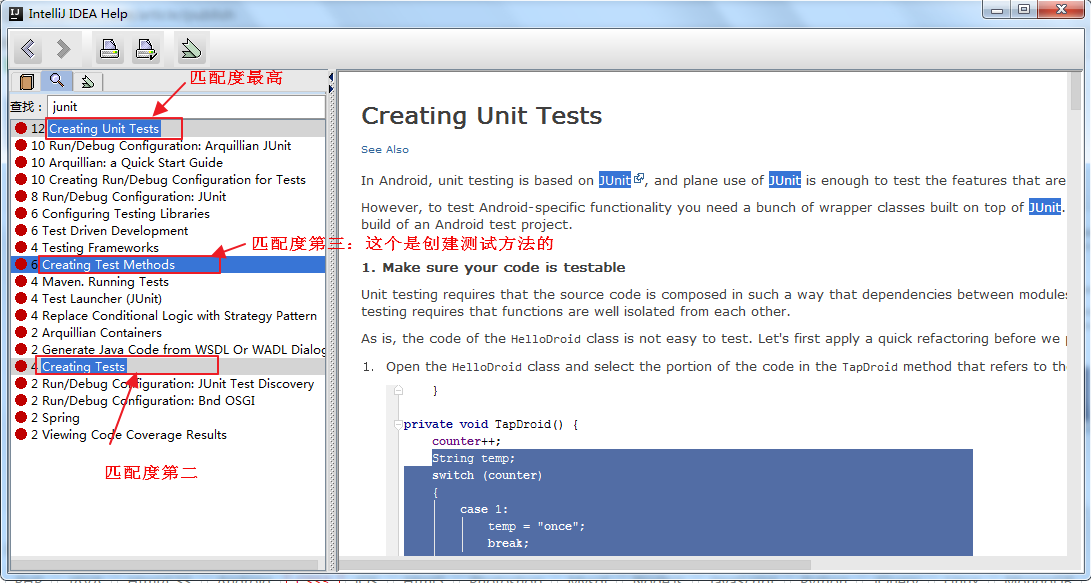Click the external link icon after JUnit
Screen dimensions: 1091x583
[x=639, y=178]
